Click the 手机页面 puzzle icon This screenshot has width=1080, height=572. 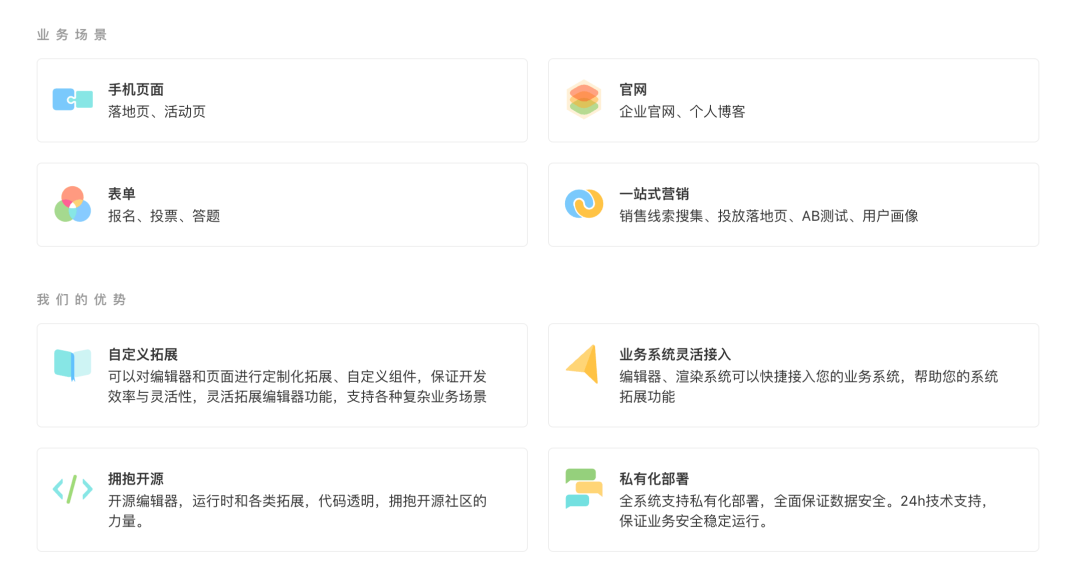[73, 100]
